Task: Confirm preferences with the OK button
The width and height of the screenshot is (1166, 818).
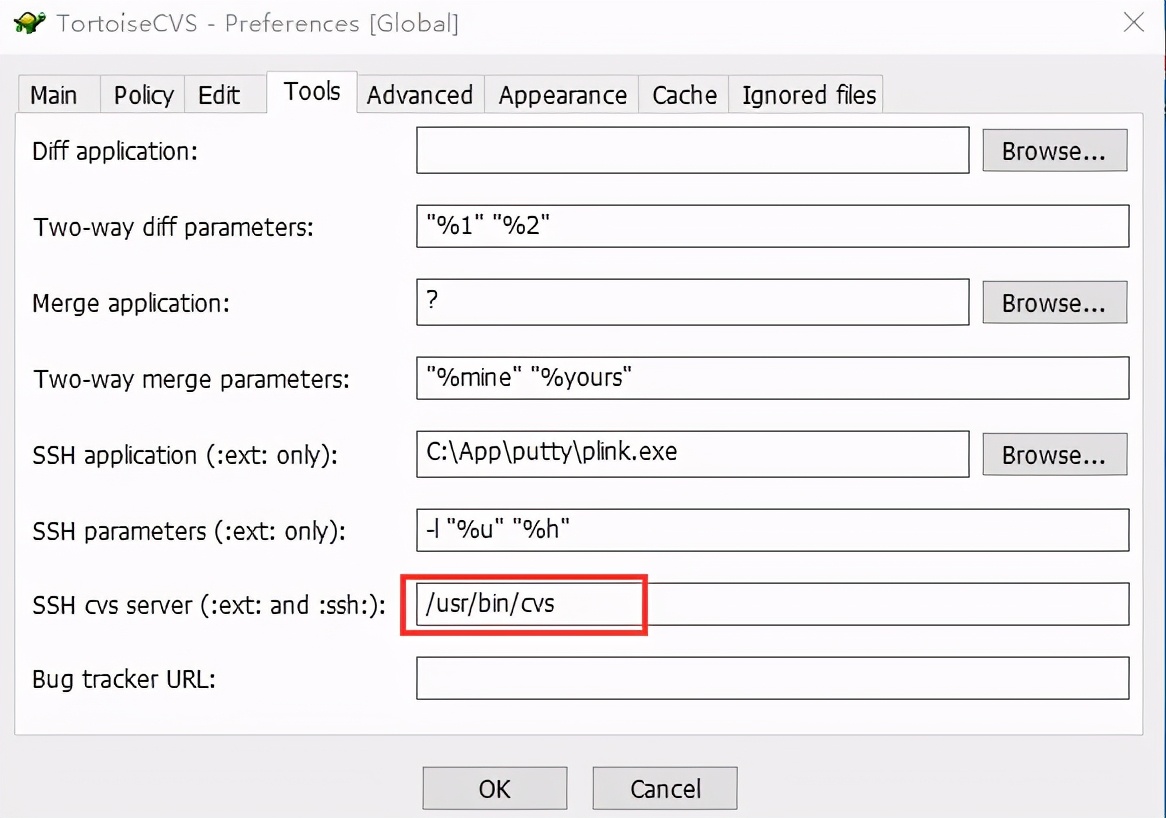Action: [494, 789]
